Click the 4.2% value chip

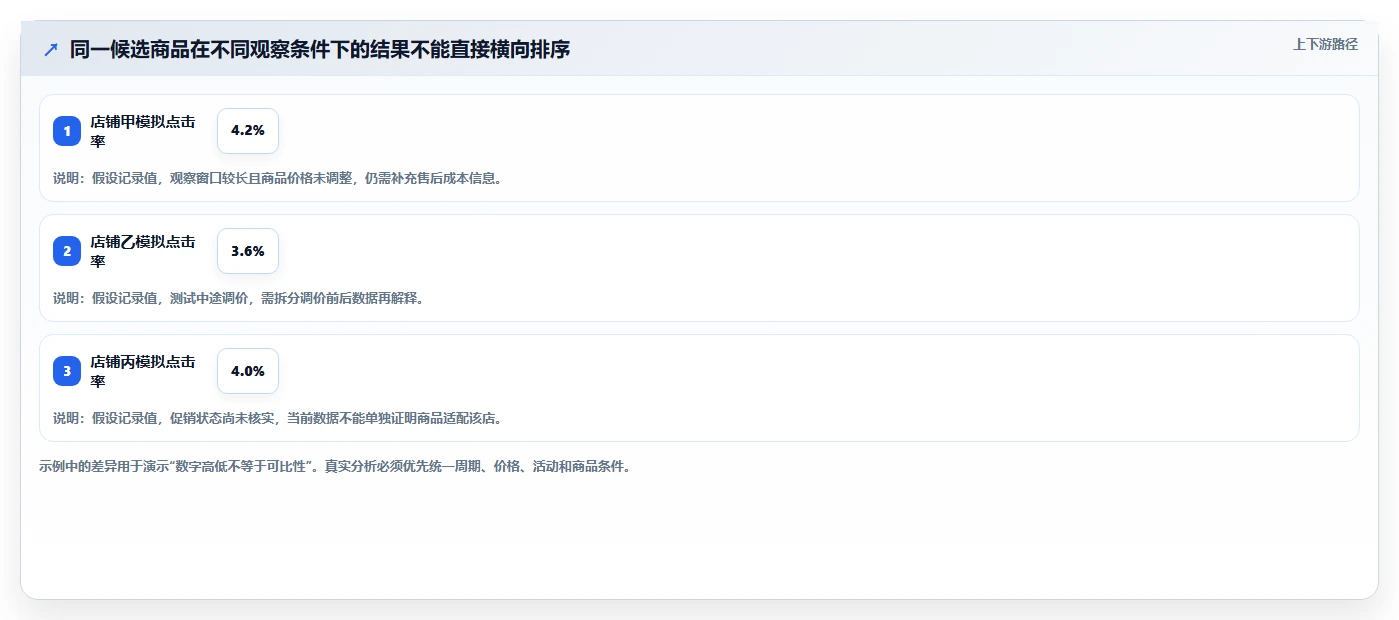pyautogui.click(x=248, y=131)
